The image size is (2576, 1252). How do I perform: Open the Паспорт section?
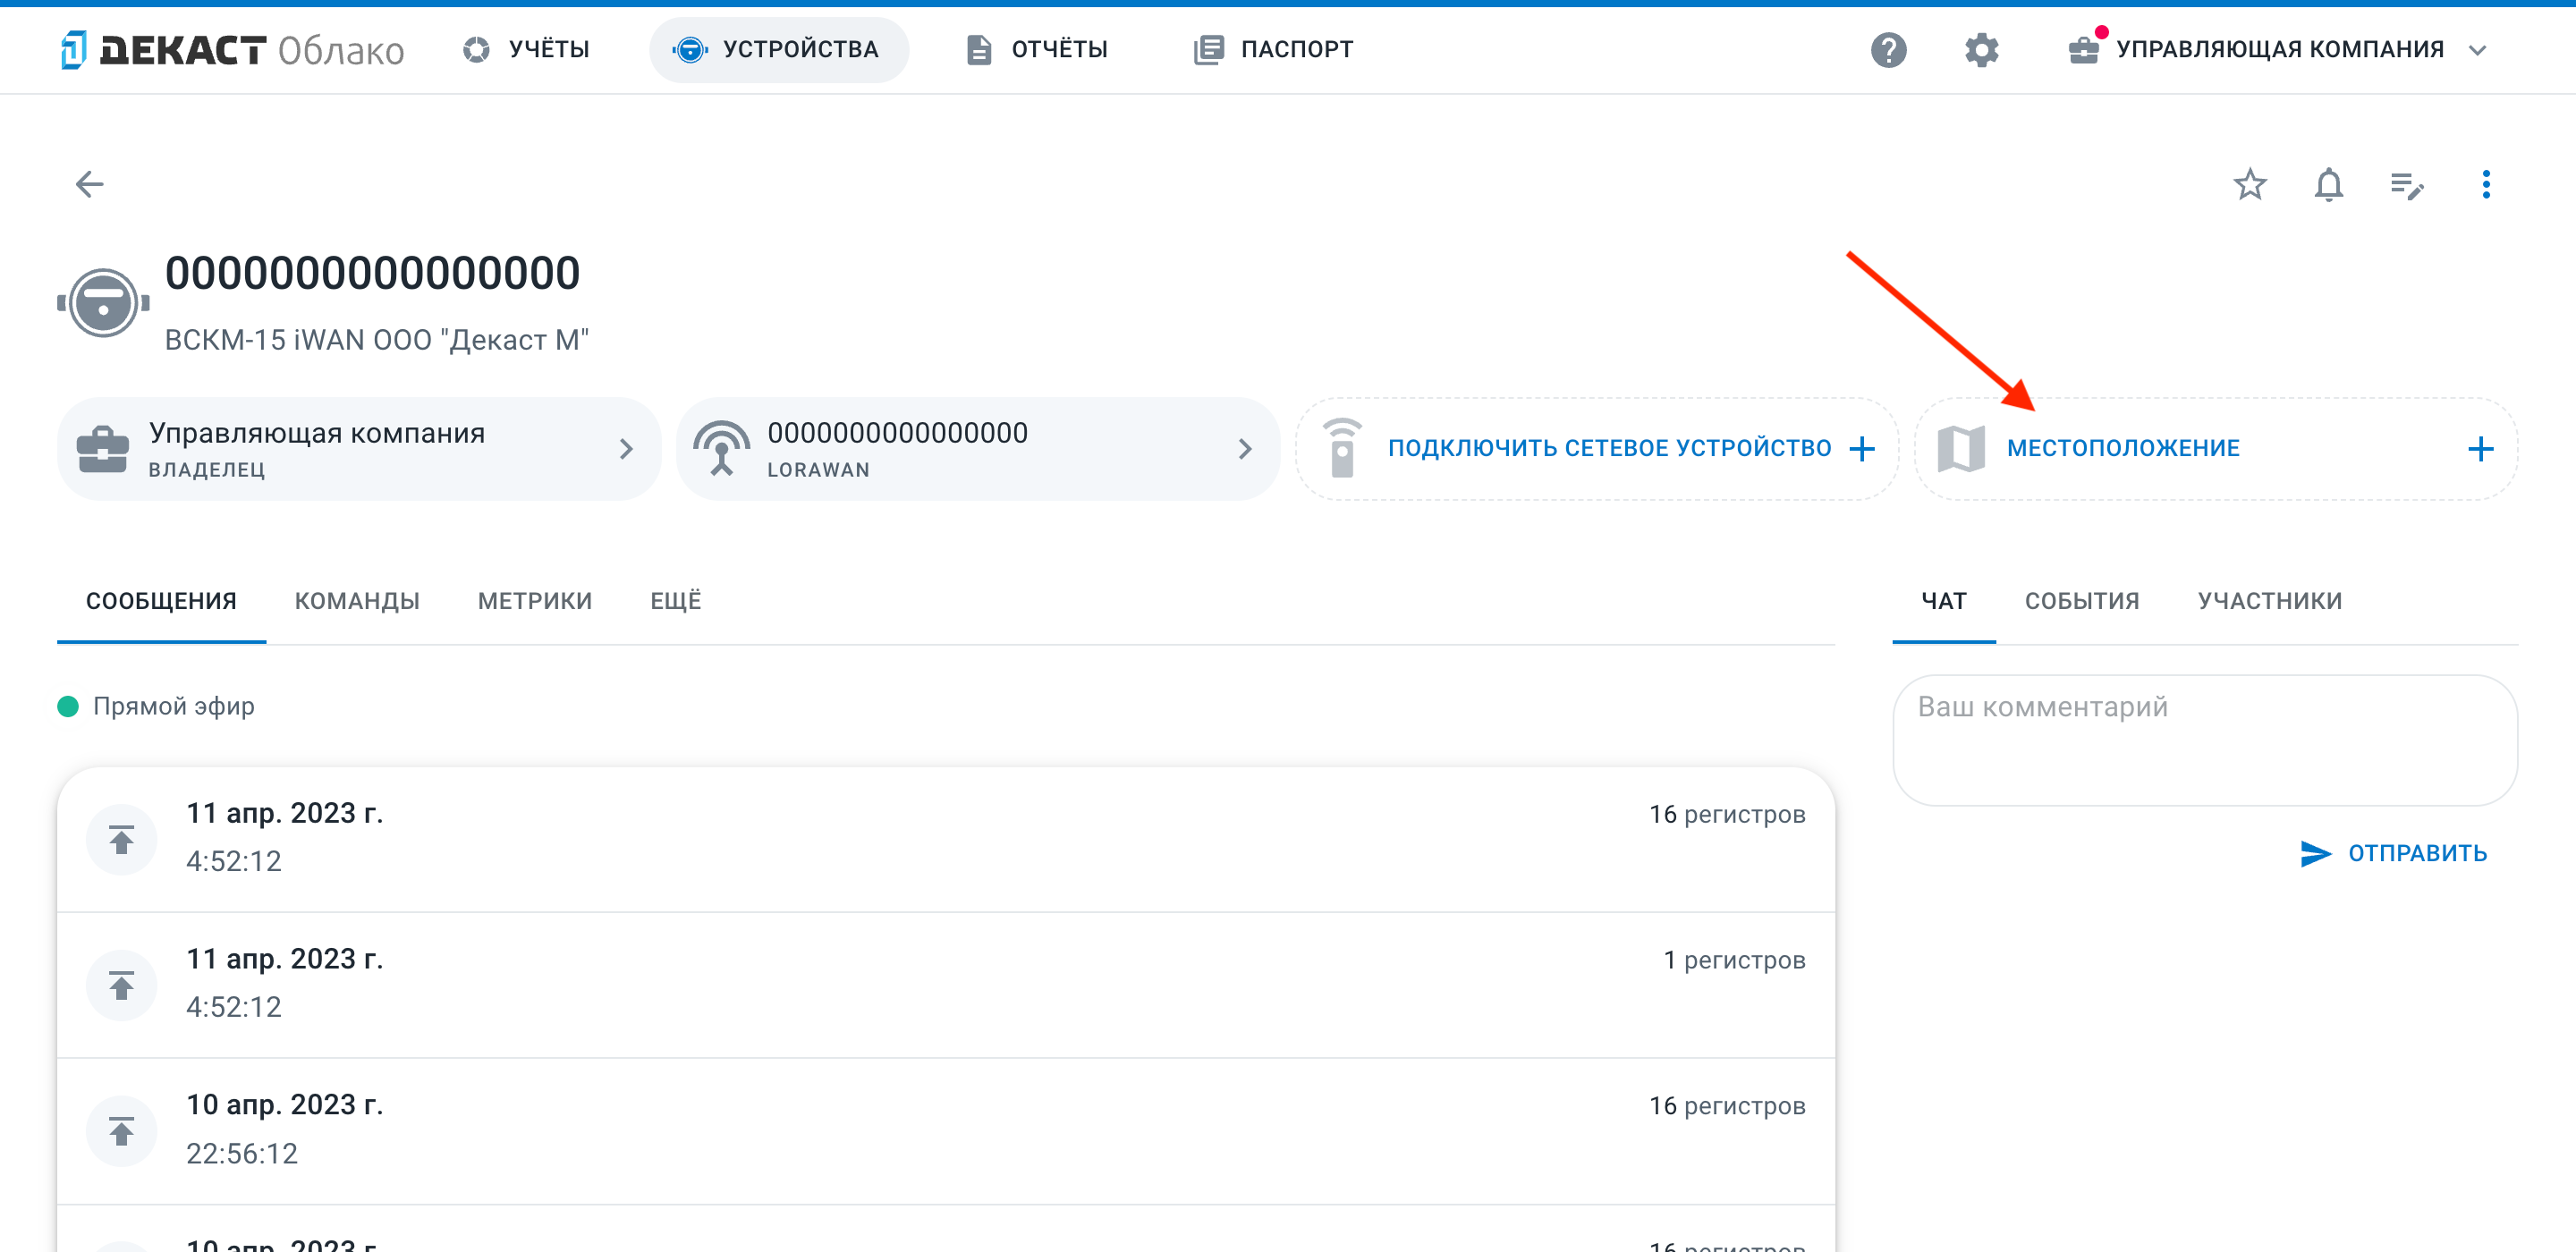[x=1273, y=49]
